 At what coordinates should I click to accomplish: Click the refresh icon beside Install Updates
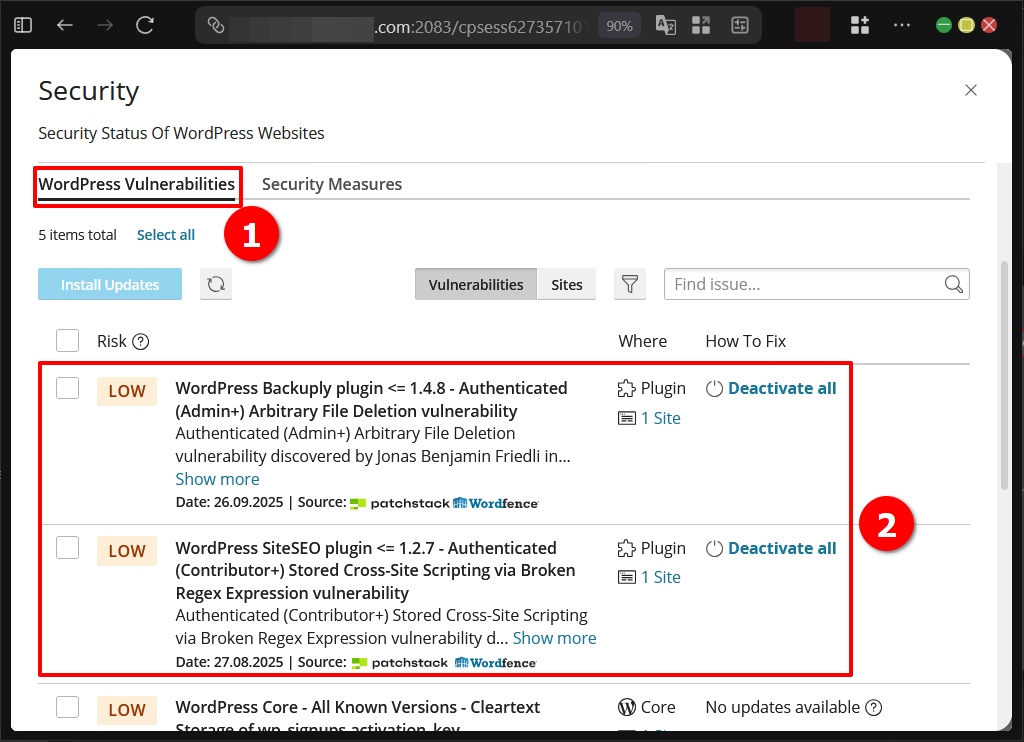[215, 284]
